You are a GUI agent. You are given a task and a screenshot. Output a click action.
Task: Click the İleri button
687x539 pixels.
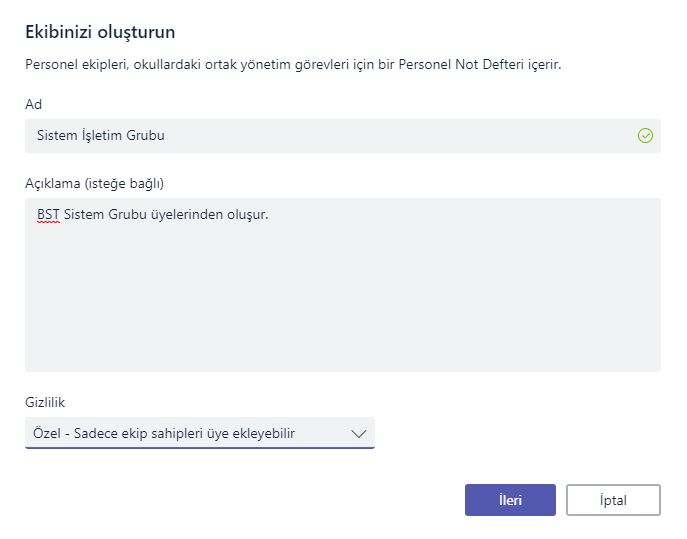[510, 500]
